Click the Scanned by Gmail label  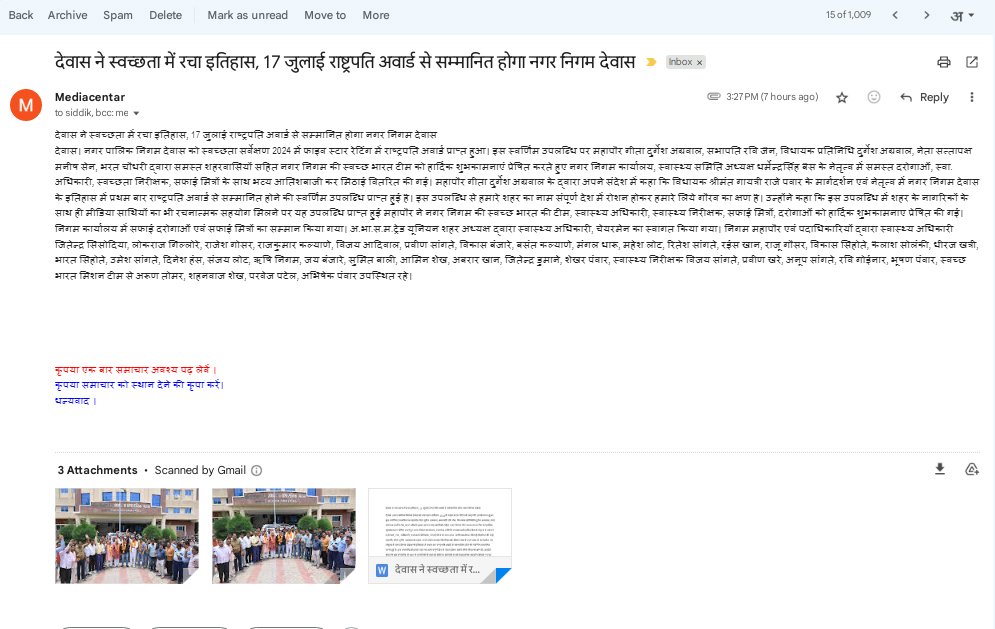click(x=200, y=470)
